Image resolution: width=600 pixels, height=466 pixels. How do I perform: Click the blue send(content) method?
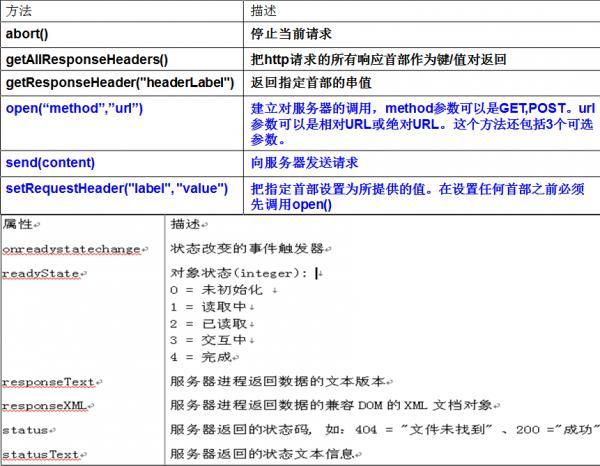(50, 162)
